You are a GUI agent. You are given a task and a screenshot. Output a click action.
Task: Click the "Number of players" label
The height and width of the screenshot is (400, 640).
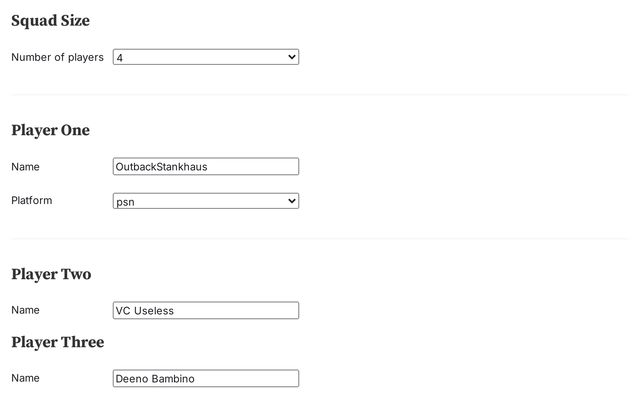(57, 57)
